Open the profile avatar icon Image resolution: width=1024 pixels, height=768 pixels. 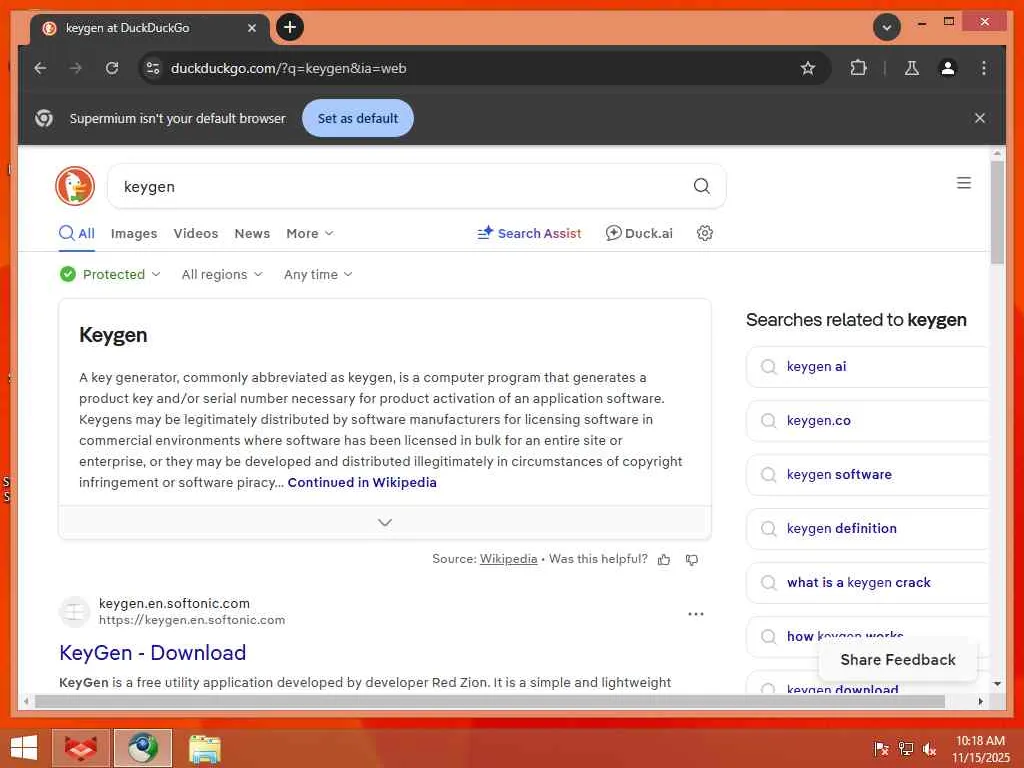point(948,68)
